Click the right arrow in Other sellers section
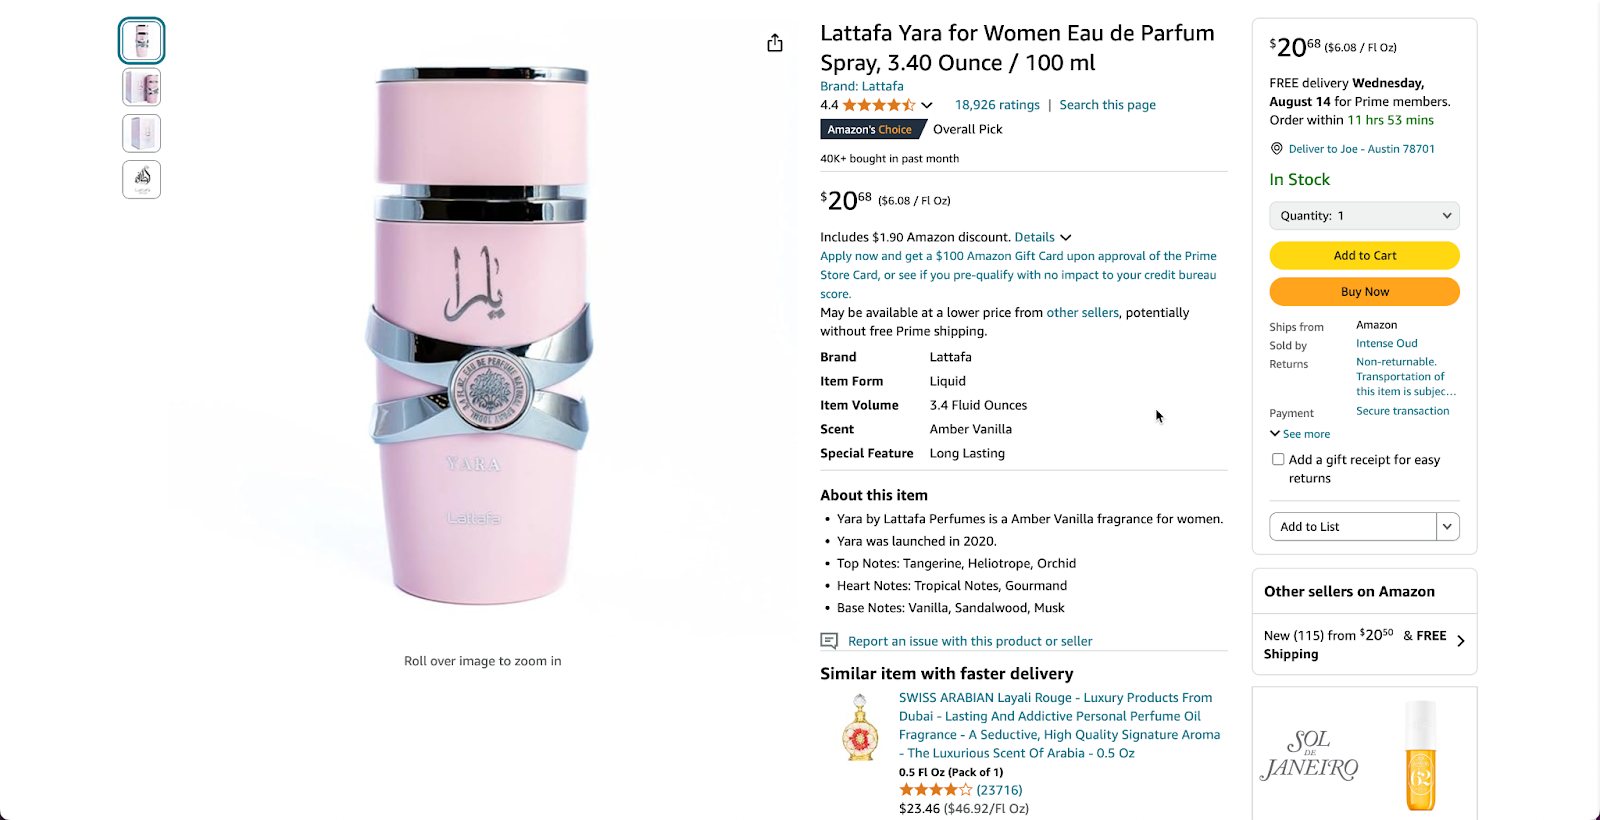Screen dimensions: 1600x820 (x=1461, y=641)
